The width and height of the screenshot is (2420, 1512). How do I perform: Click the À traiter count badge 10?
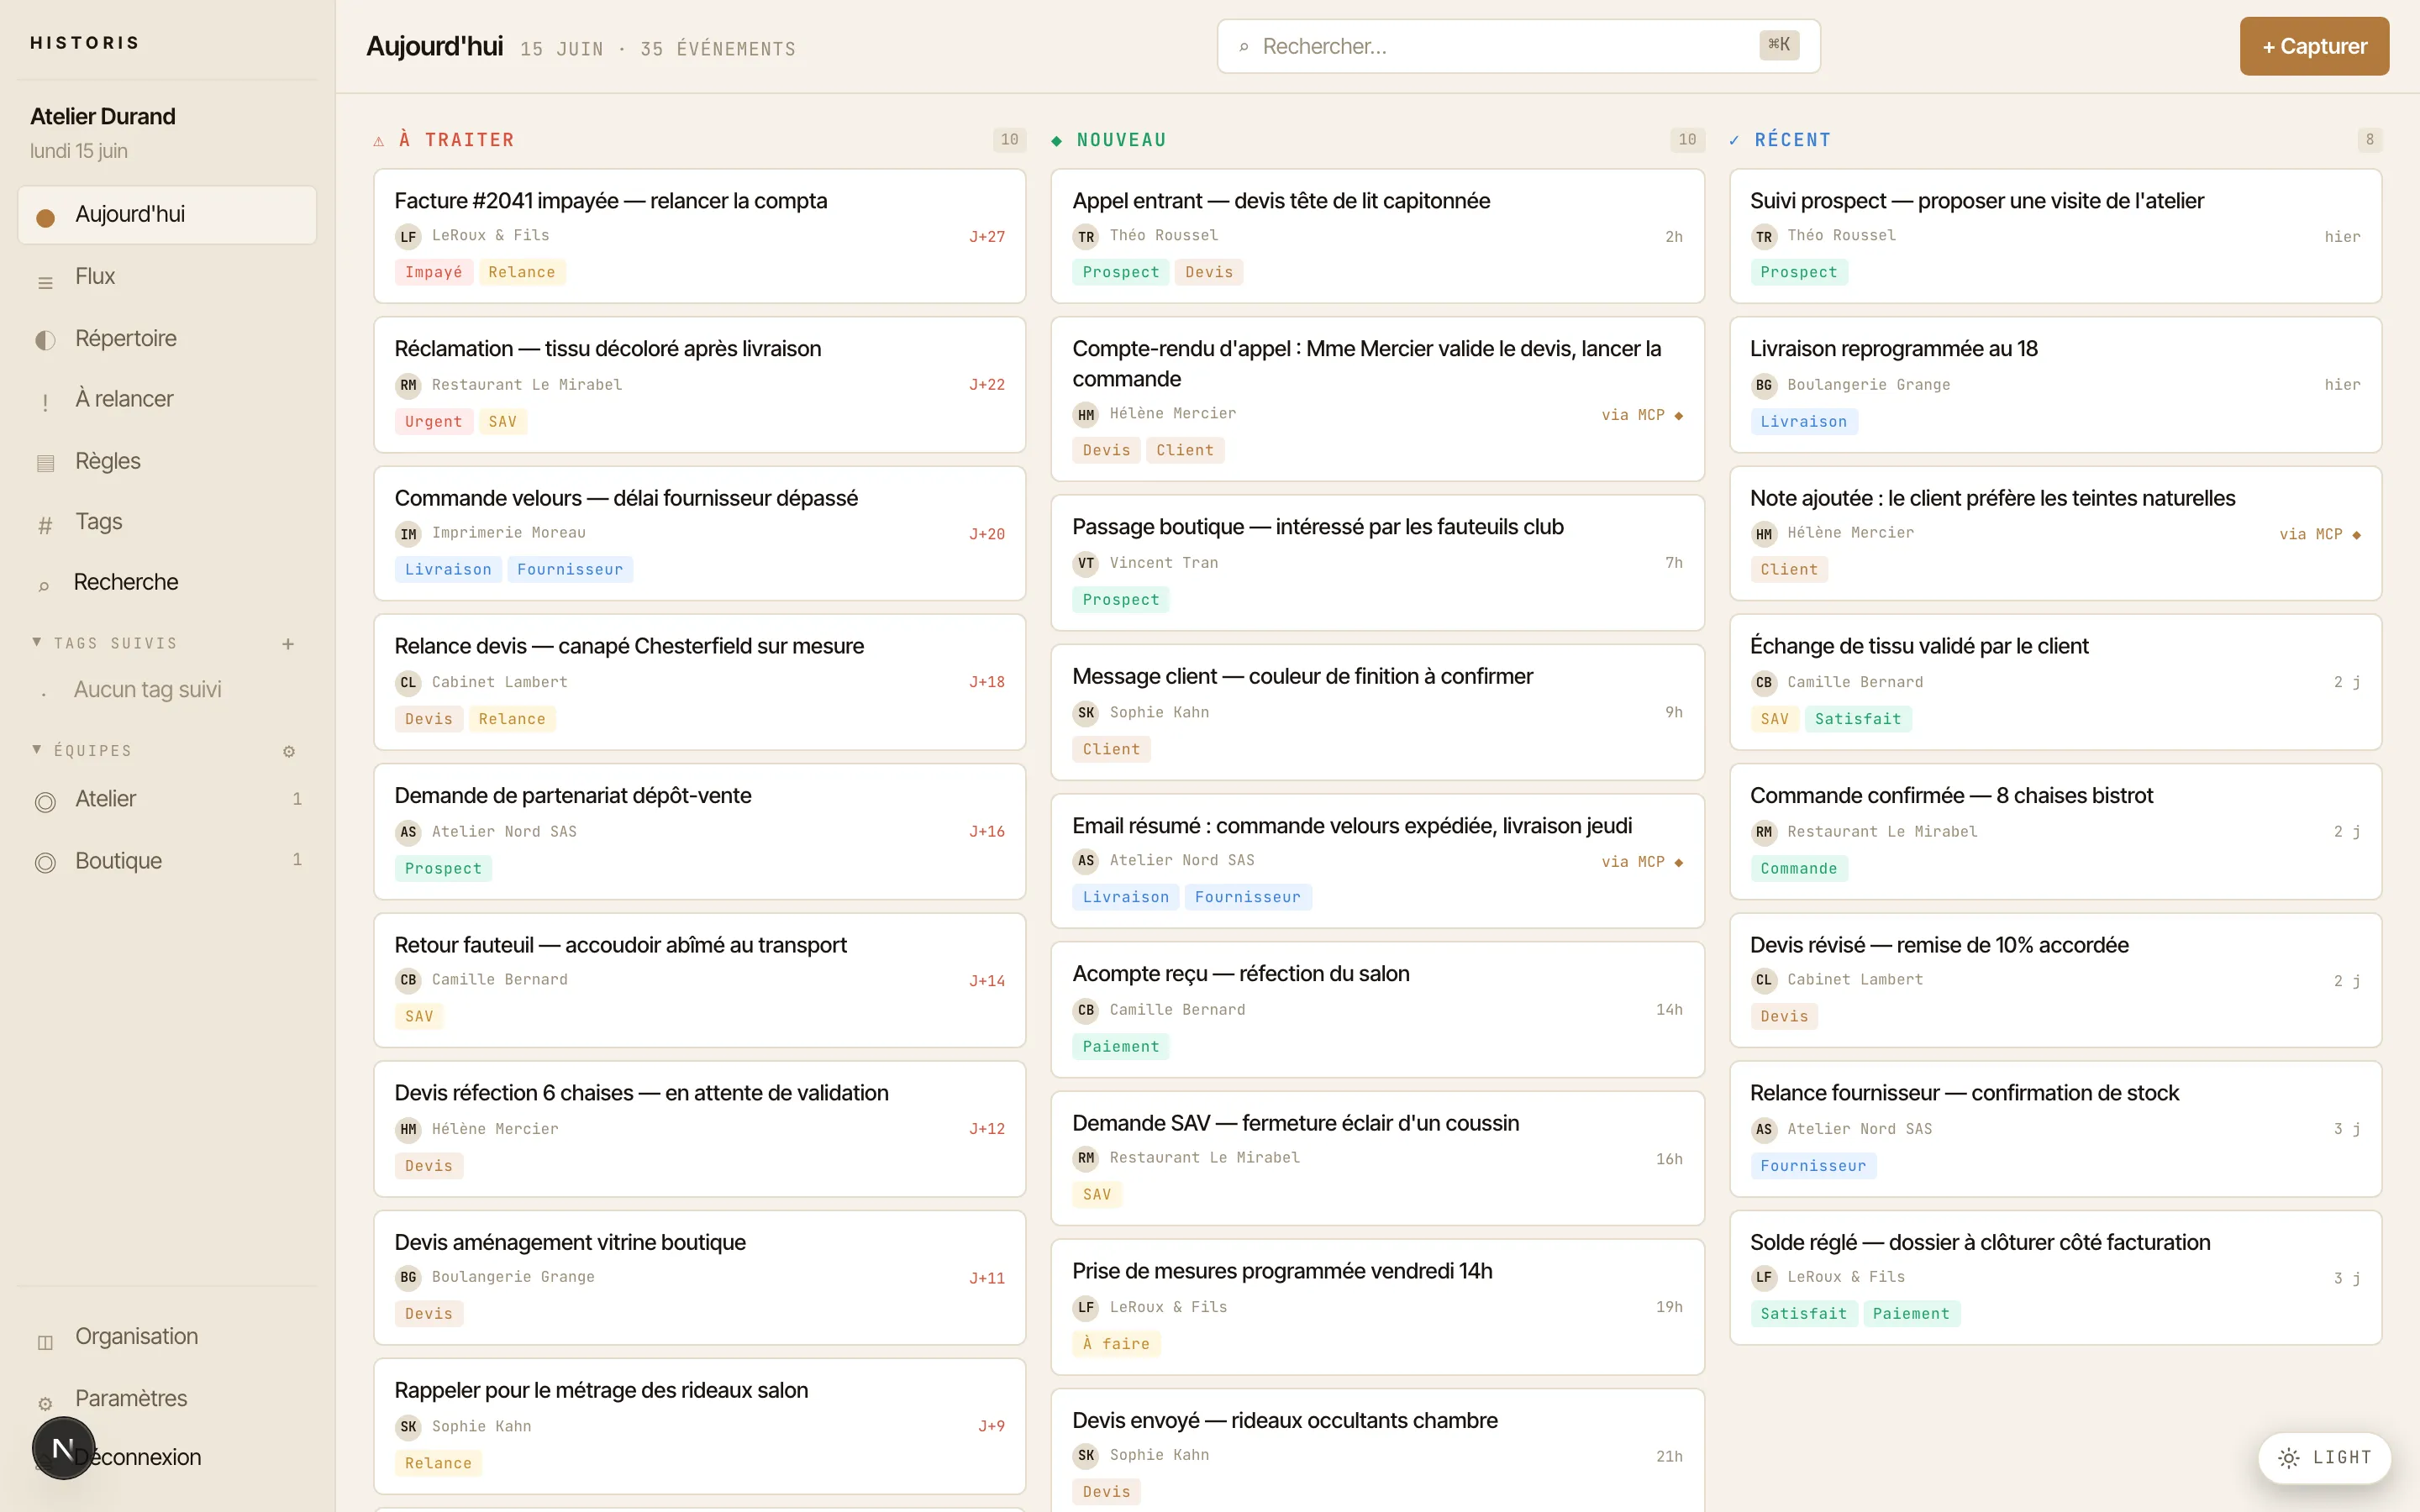click(1010, 140)
